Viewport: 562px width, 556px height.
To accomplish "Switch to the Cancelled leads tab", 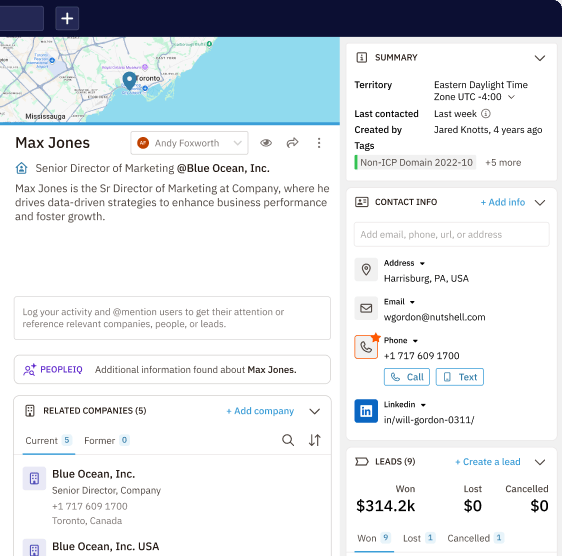I will coord(475,538).
